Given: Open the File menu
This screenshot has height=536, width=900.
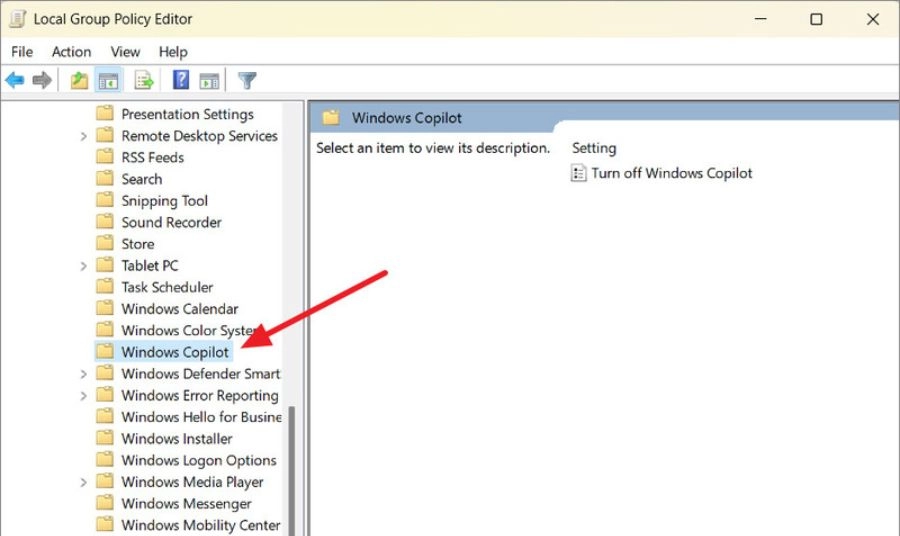Looking at the screenshot, I should pyautogui.click(x=22, y=52).
